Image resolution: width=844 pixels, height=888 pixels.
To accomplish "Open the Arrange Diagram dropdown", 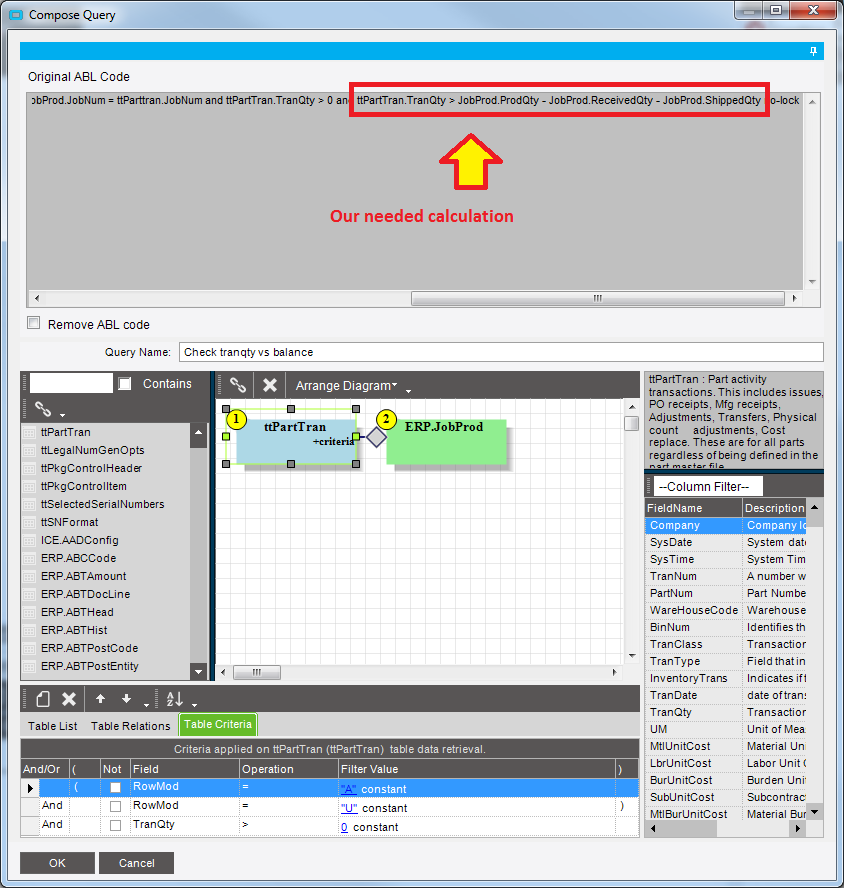I will point(346,386).
